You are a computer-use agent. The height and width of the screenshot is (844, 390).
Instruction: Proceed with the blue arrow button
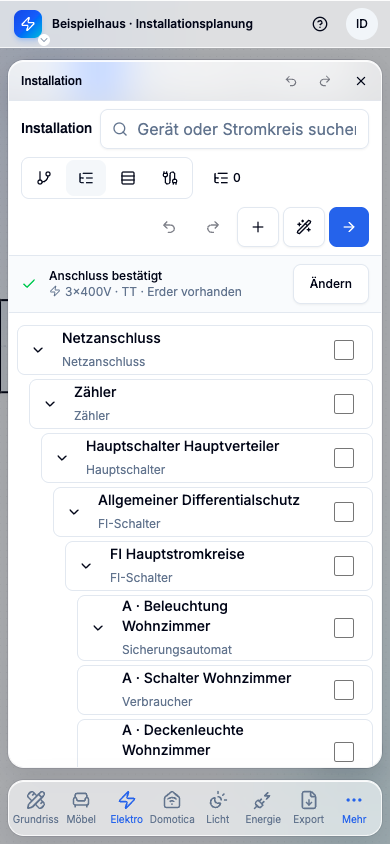(349, 227)
